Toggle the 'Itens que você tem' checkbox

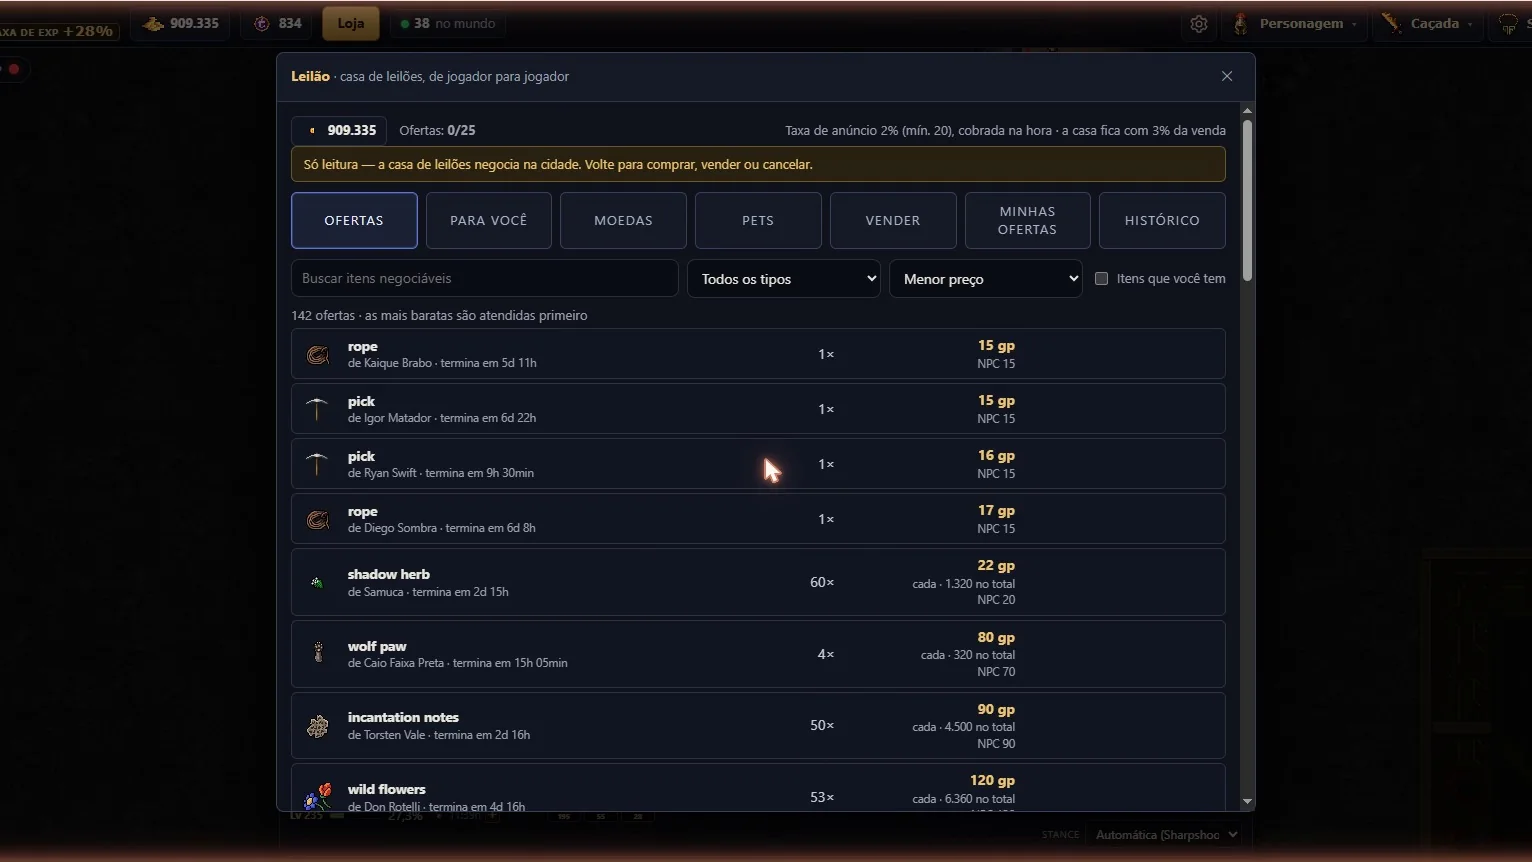click(x=1101, y=279)
